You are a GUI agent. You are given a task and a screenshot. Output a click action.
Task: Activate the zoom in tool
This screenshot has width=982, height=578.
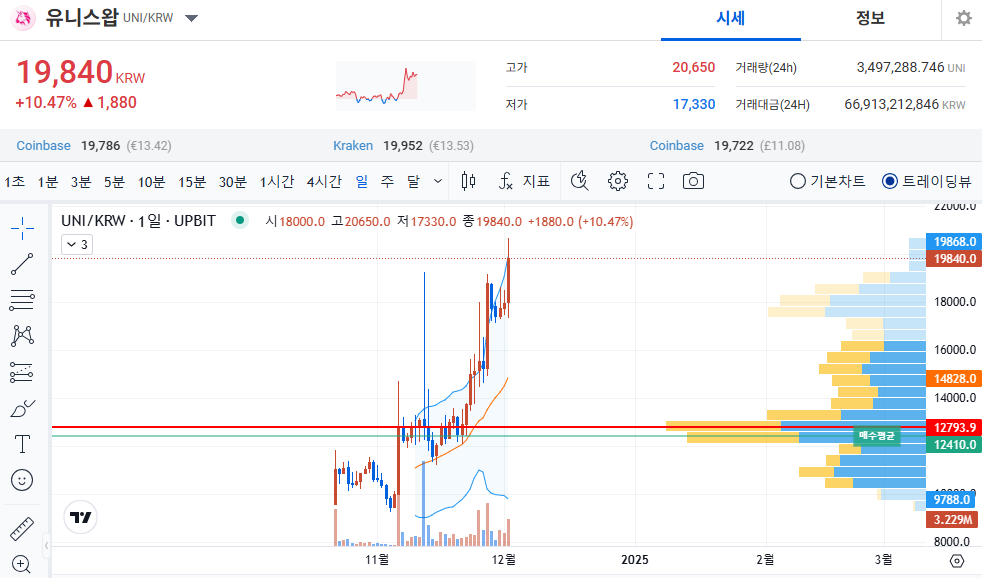tap(21, 564)
